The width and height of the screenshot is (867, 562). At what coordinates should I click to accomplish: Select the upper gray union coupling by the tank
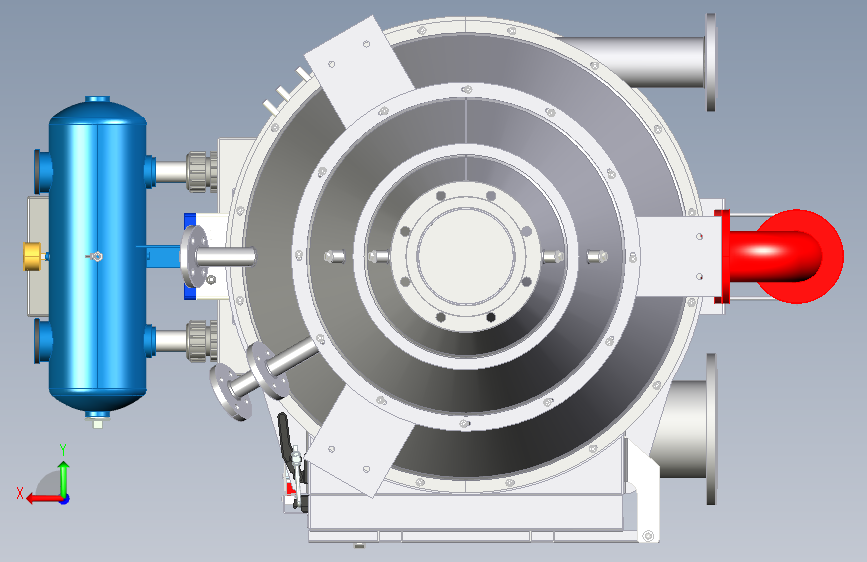(201, 171)
